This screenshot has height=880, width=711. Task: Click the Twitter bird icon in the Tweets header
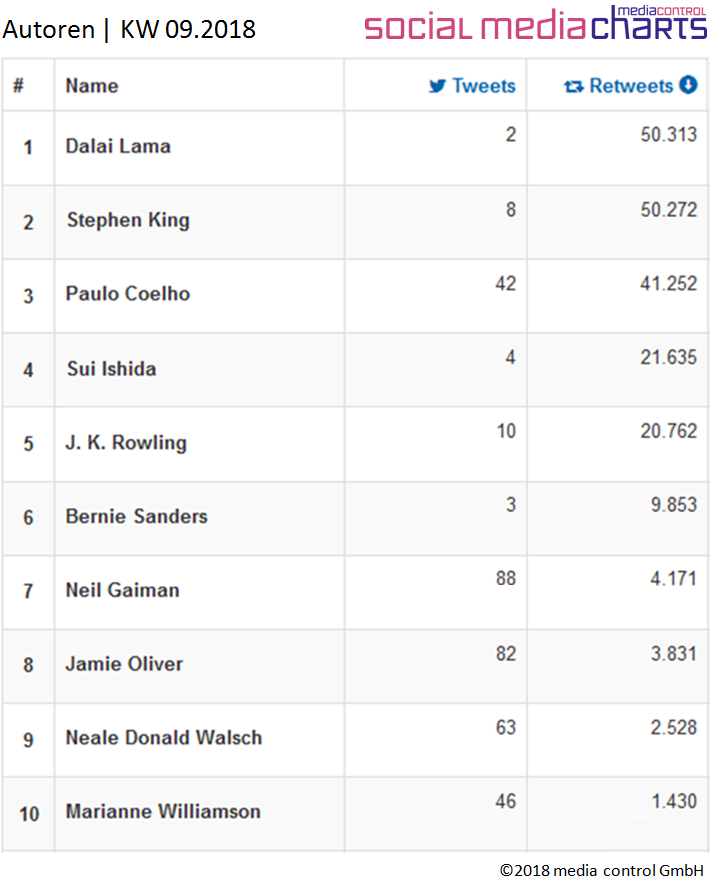(438, 86)
